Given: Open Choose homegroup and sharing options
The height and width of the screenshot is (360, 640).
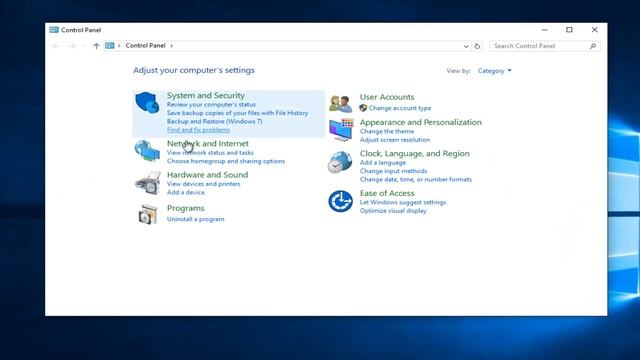Looking at the screenshot, I should (226, 161).
